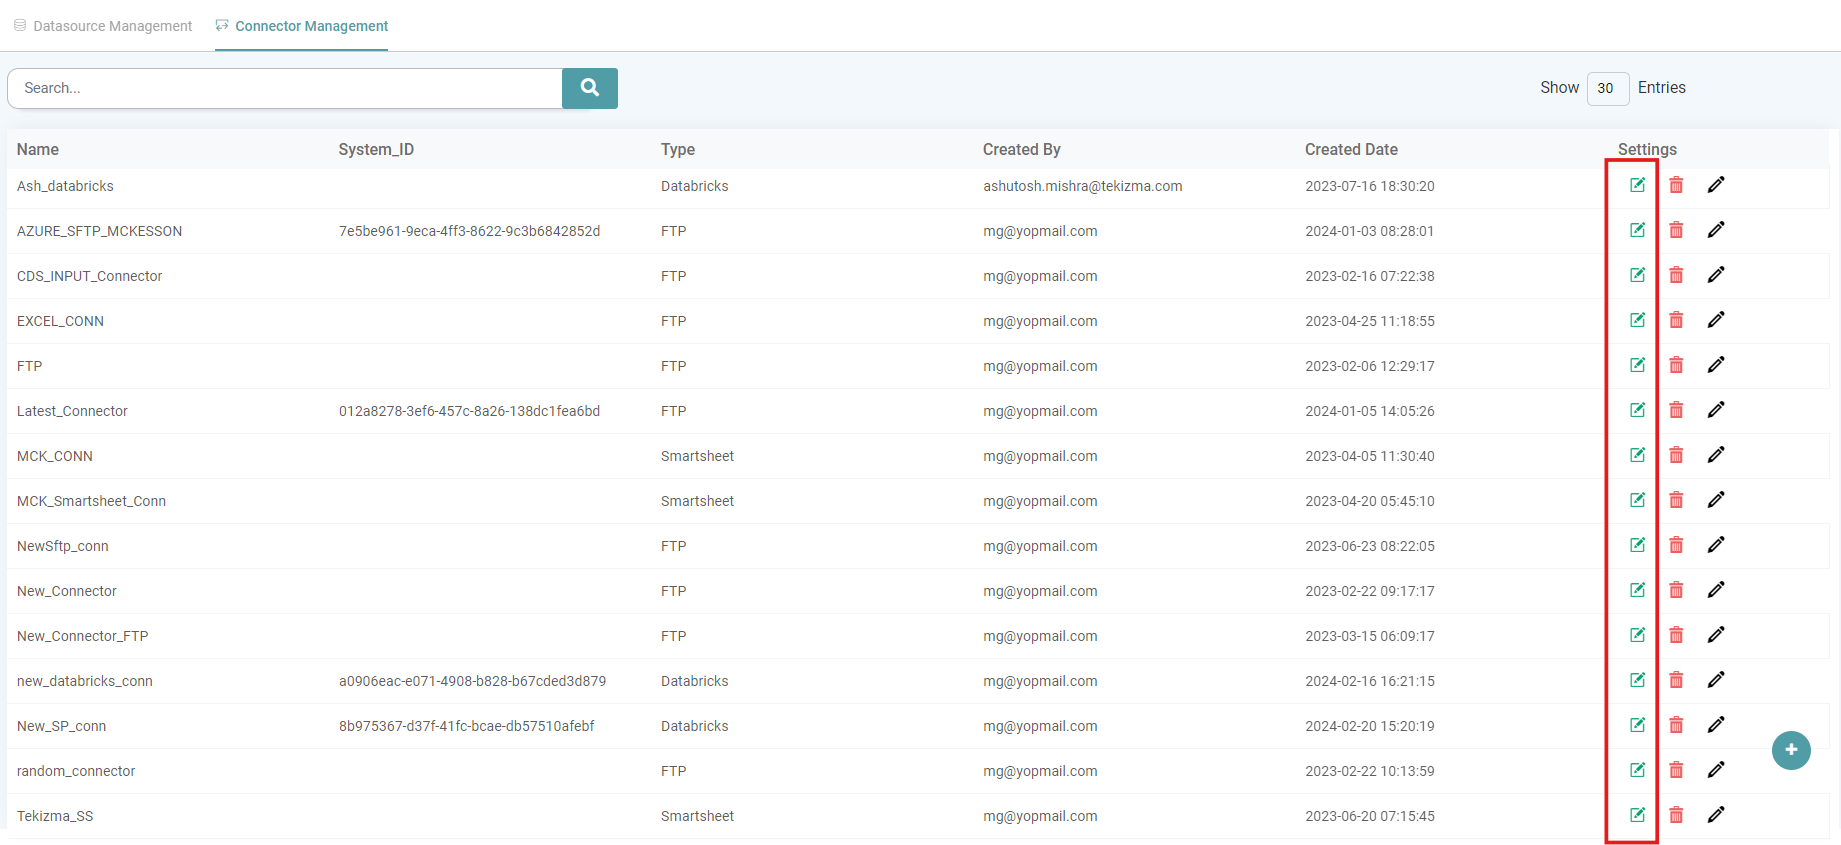Viewport: 1841px width, 845px height.
Task: Click the black pencil icon for MCK_CONN
Action: [1716, 455]
